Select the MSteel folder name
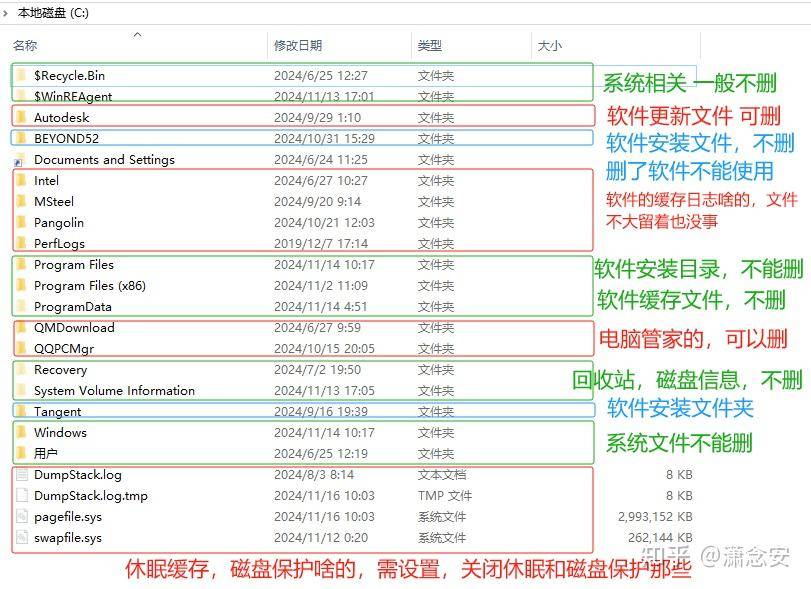Viewport: 811px width, 589px height. (54, 201)
